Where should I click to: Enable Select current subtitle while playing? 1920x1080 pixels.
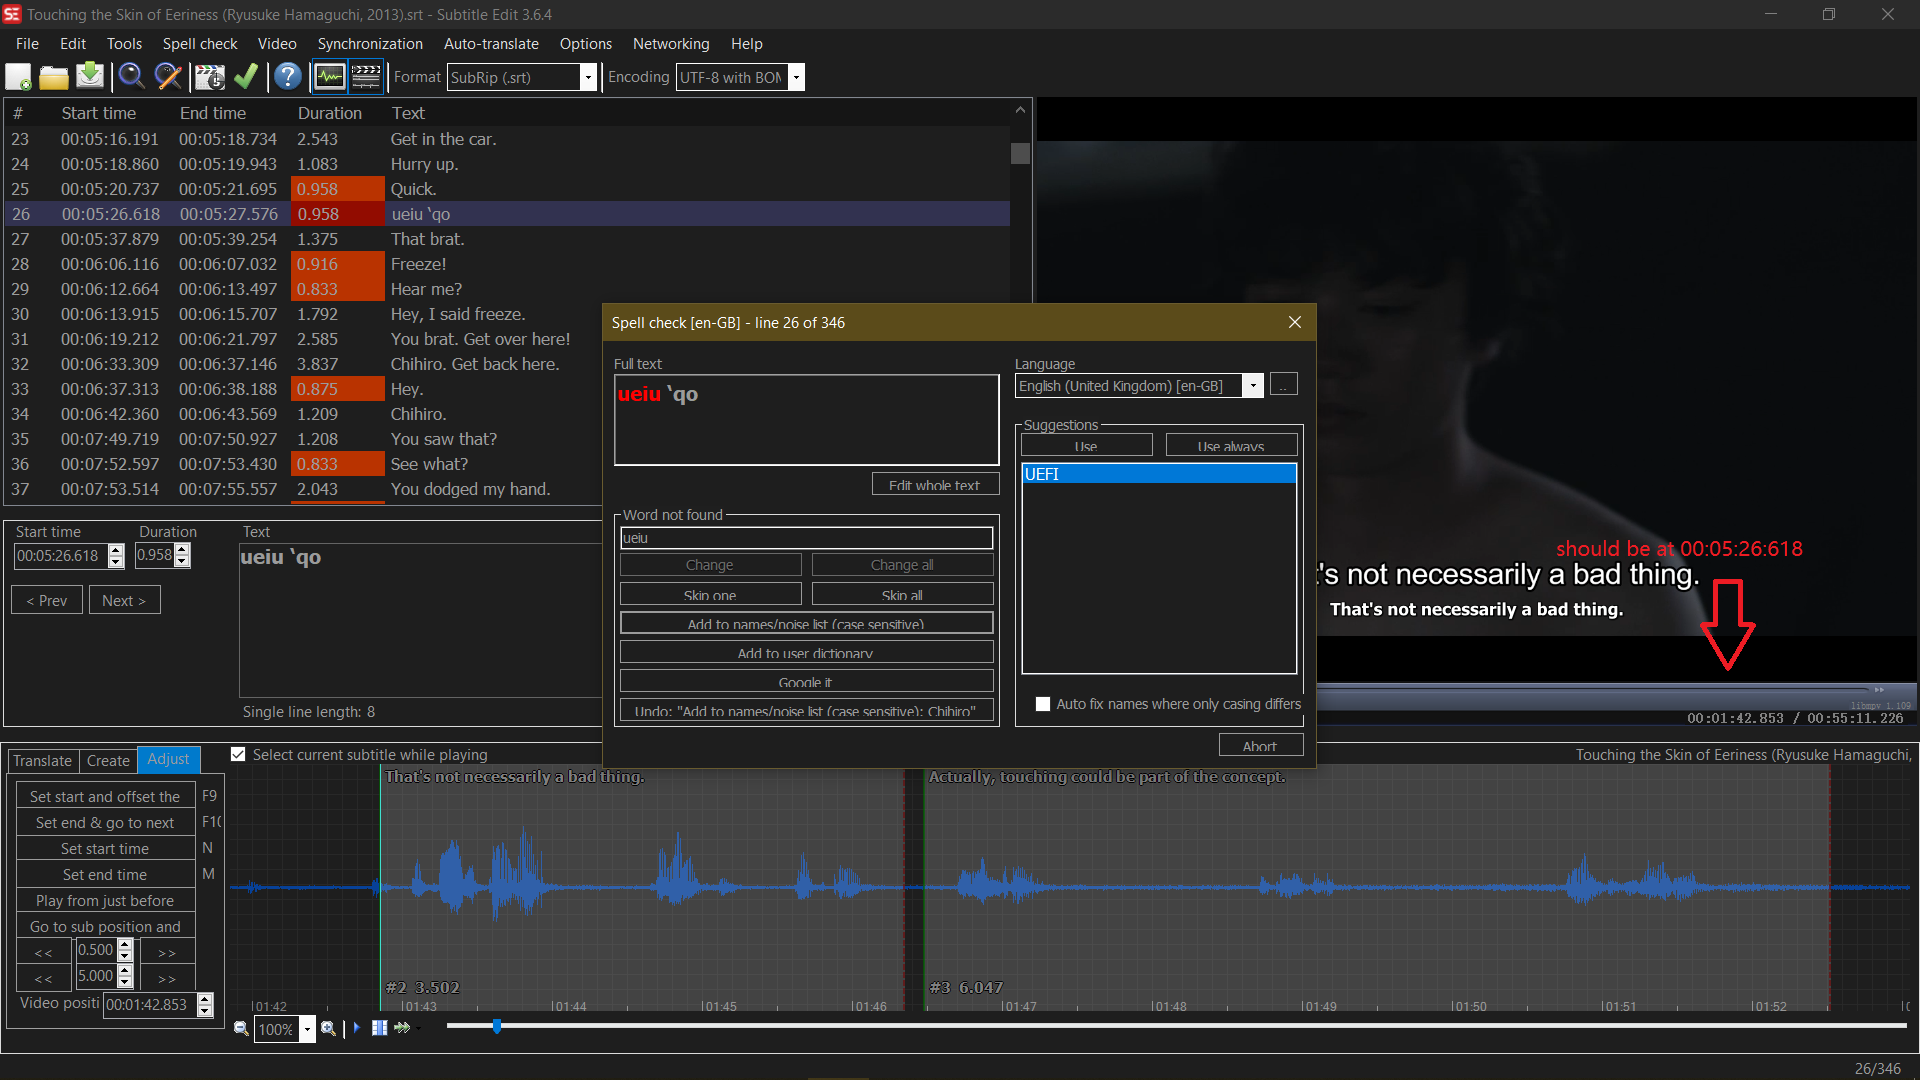(x=238, y=754)
